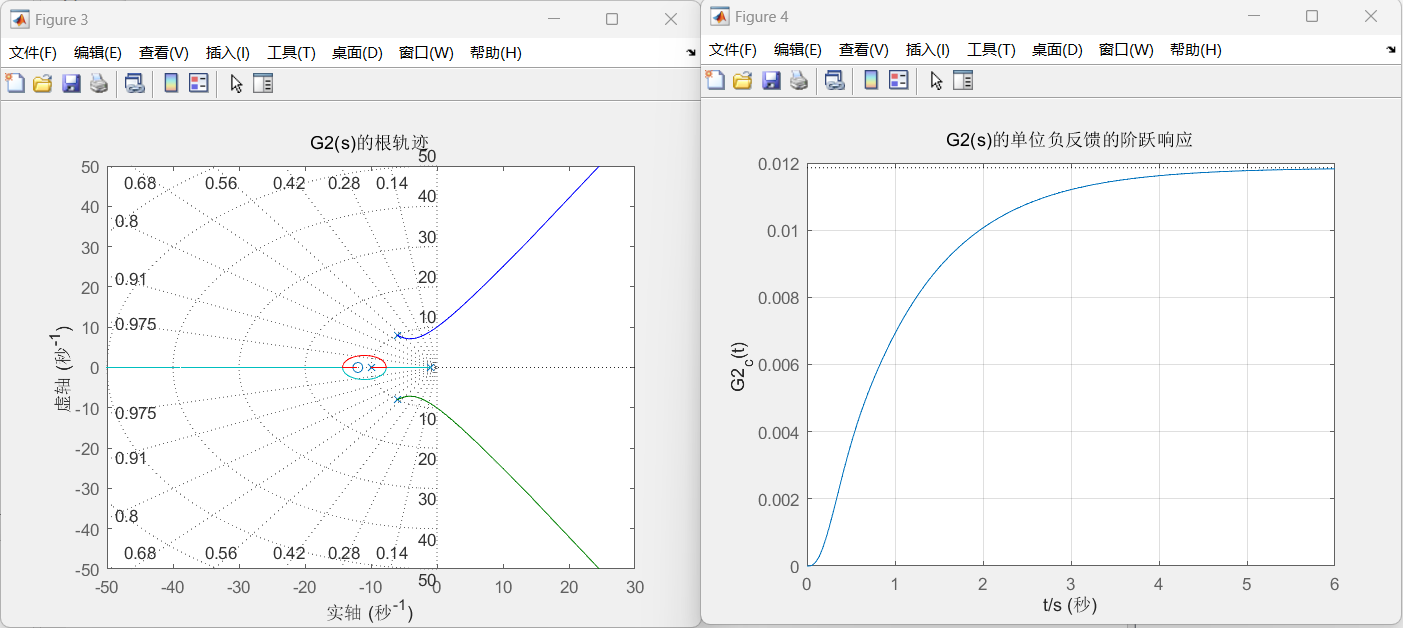Open 桌面(D) menu in Figure 3
This screenshot has width=1403, height=628.
click(x=357, y=53)
